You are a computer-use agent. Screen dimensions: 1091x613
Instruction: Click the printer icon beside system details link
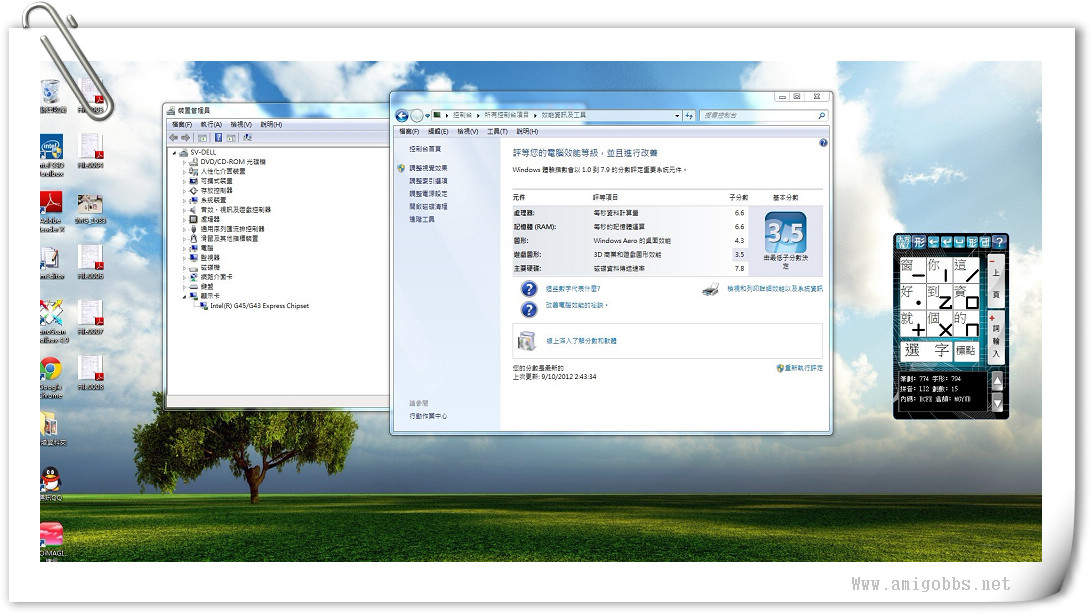pyautogui.click(x=709, y=289)
